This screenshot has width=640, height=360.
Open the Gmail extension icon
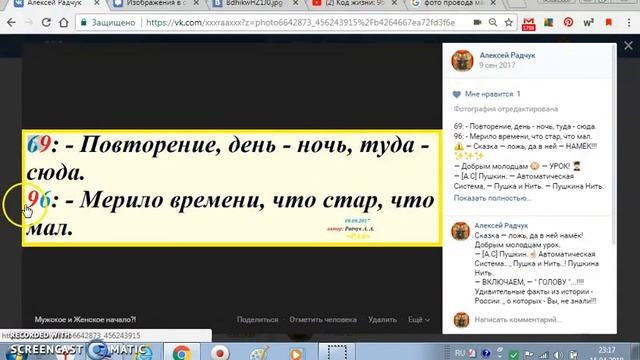pyautogui.click(x=529, y=24)
